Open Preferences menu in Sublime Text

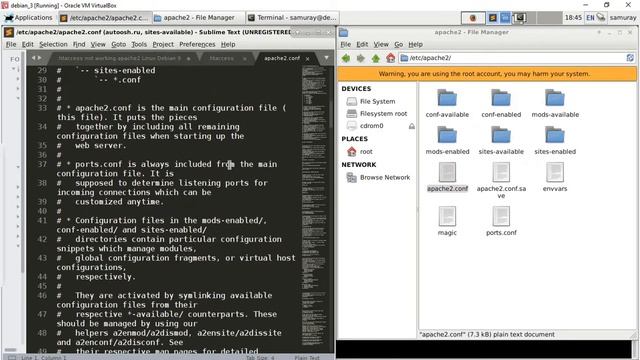197,44
